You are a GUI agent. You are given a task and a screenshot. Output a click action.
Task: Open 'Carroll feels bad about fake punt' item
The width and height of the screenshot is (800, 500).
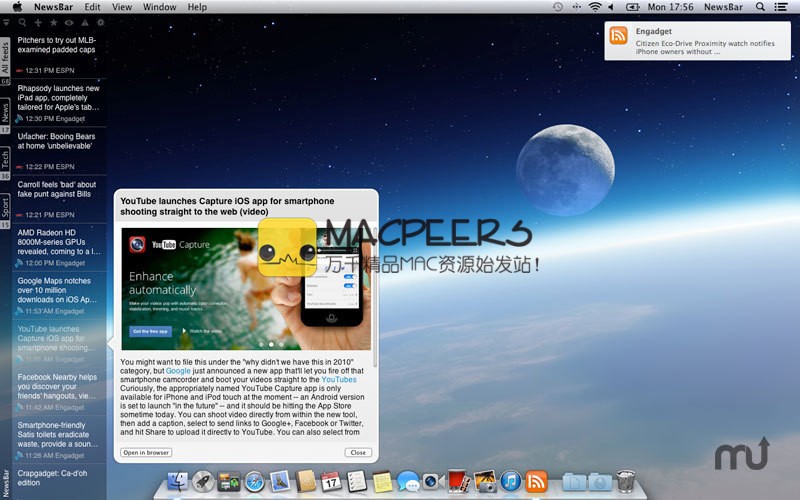pyautogui.click(x=59, y=199)
